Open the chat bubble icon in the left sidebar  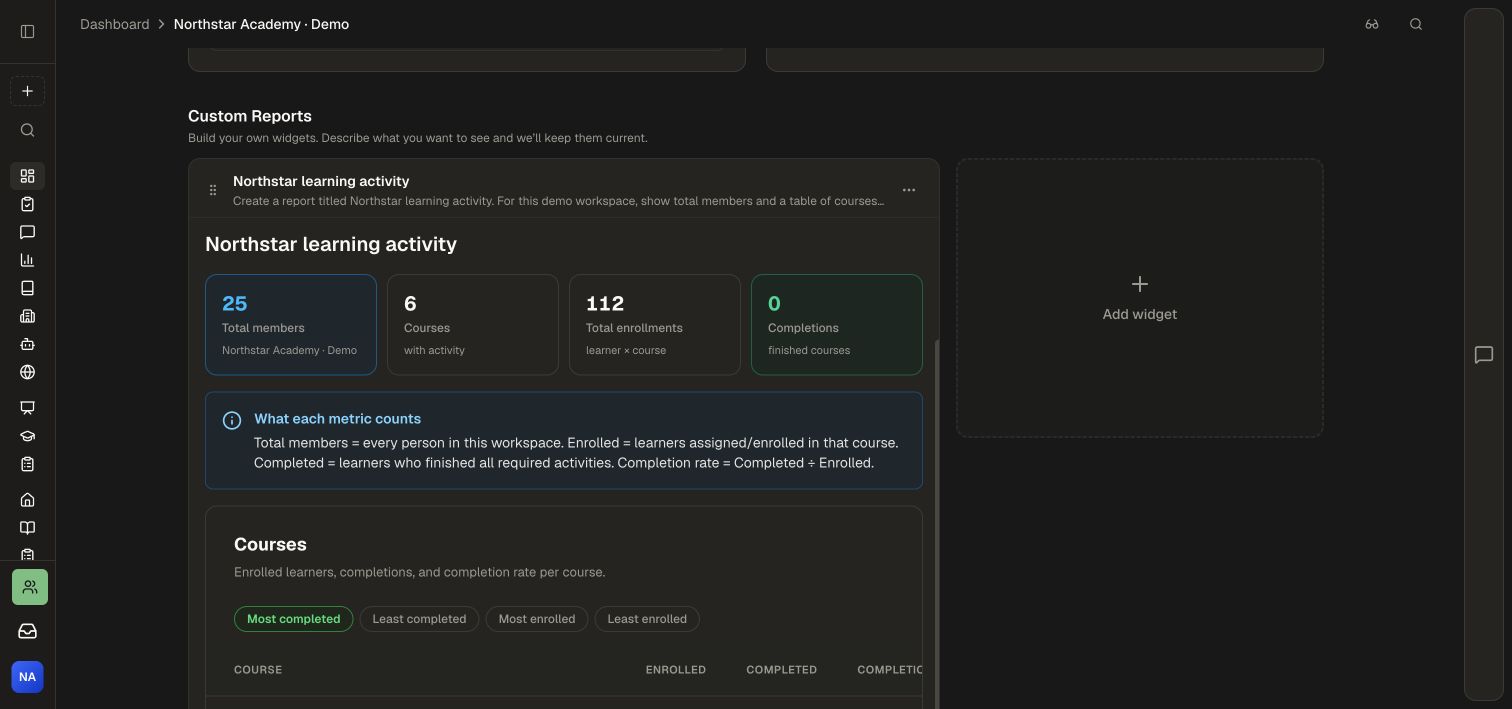(x=27, y=232)
